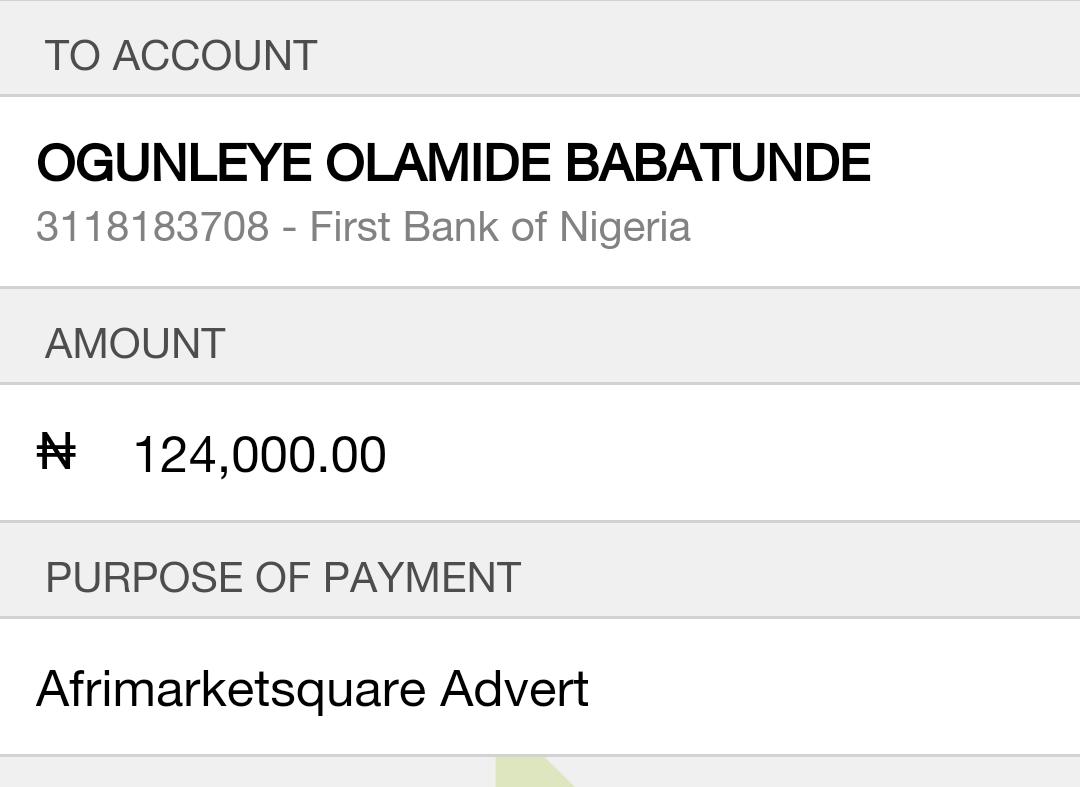Tap the pale green shape at the bottom

532,775
